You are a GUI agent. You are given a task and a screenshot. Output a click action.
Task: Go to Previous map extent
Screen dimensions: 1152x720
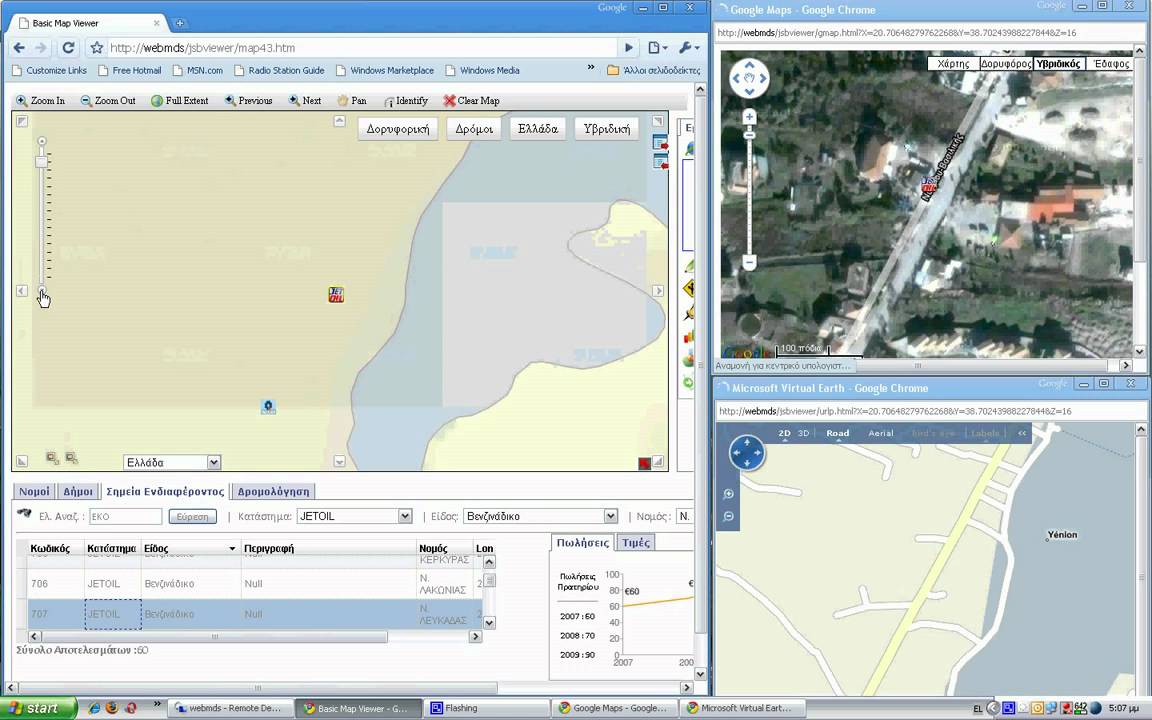248,101
